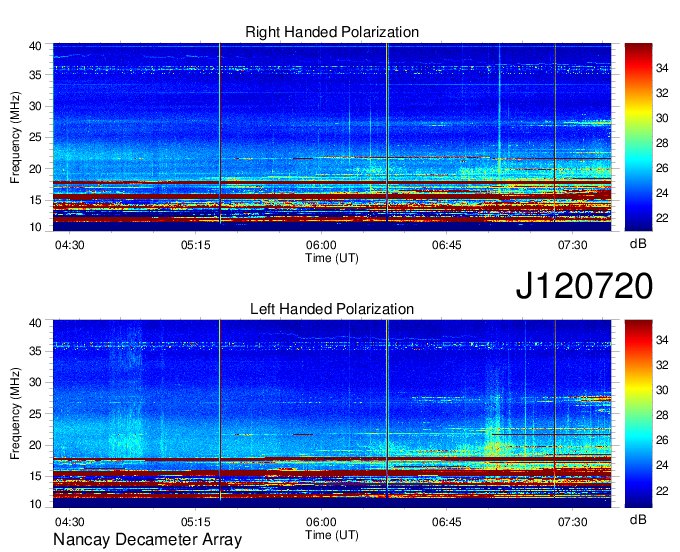Click vertical line just before 07:30 in Right Handed plot

click(x=555, y=133)
